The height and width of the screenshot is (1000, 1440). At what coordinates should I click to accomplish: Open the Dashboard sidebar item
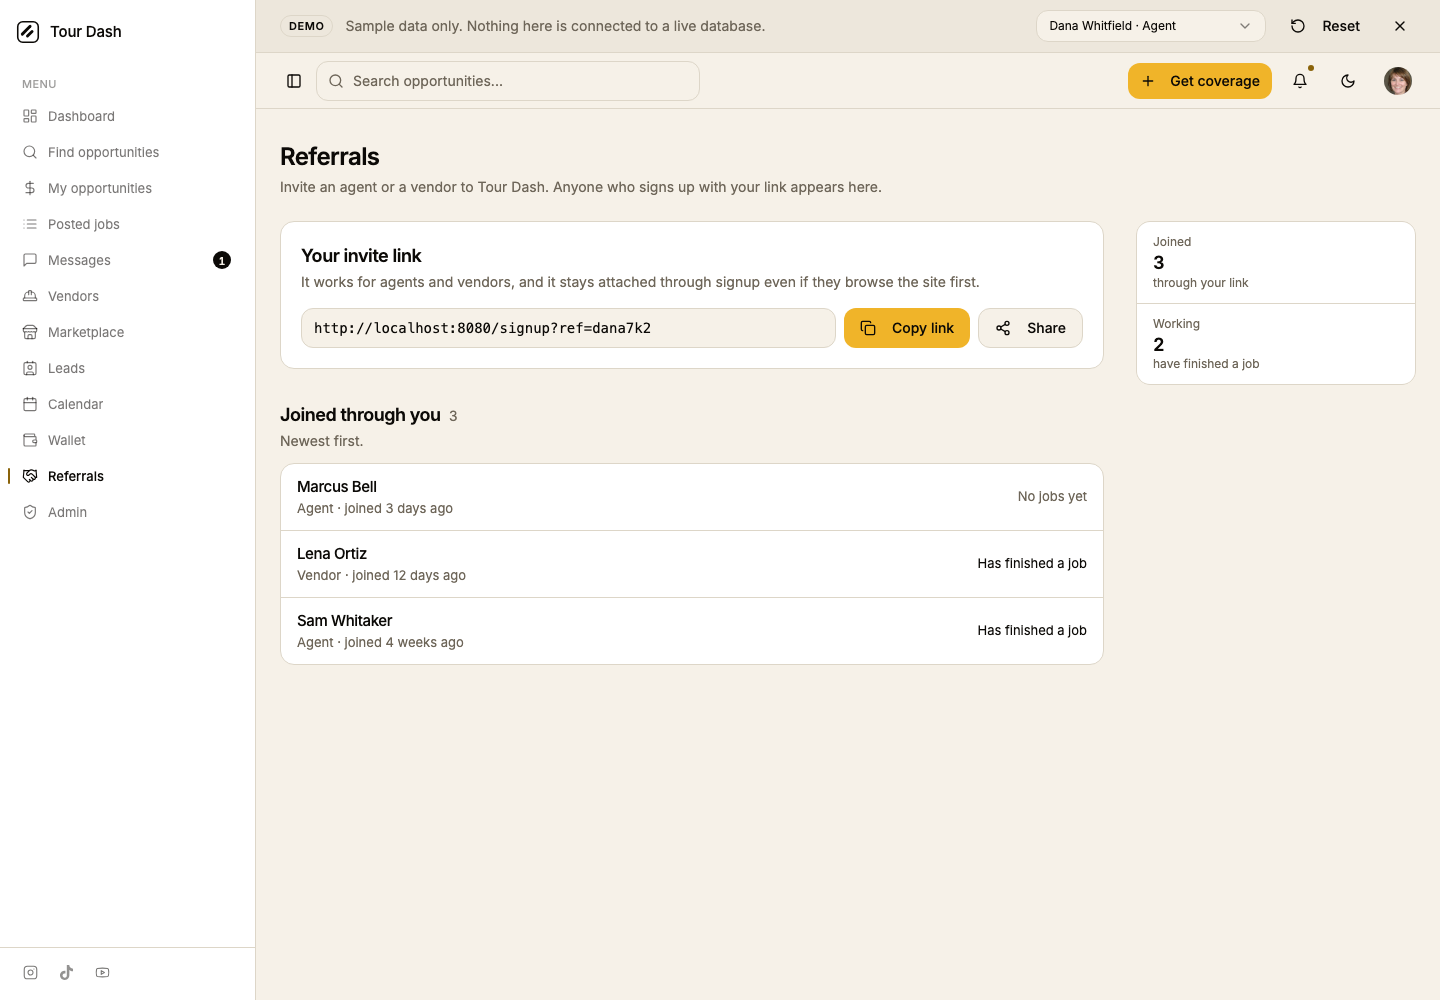127,116
